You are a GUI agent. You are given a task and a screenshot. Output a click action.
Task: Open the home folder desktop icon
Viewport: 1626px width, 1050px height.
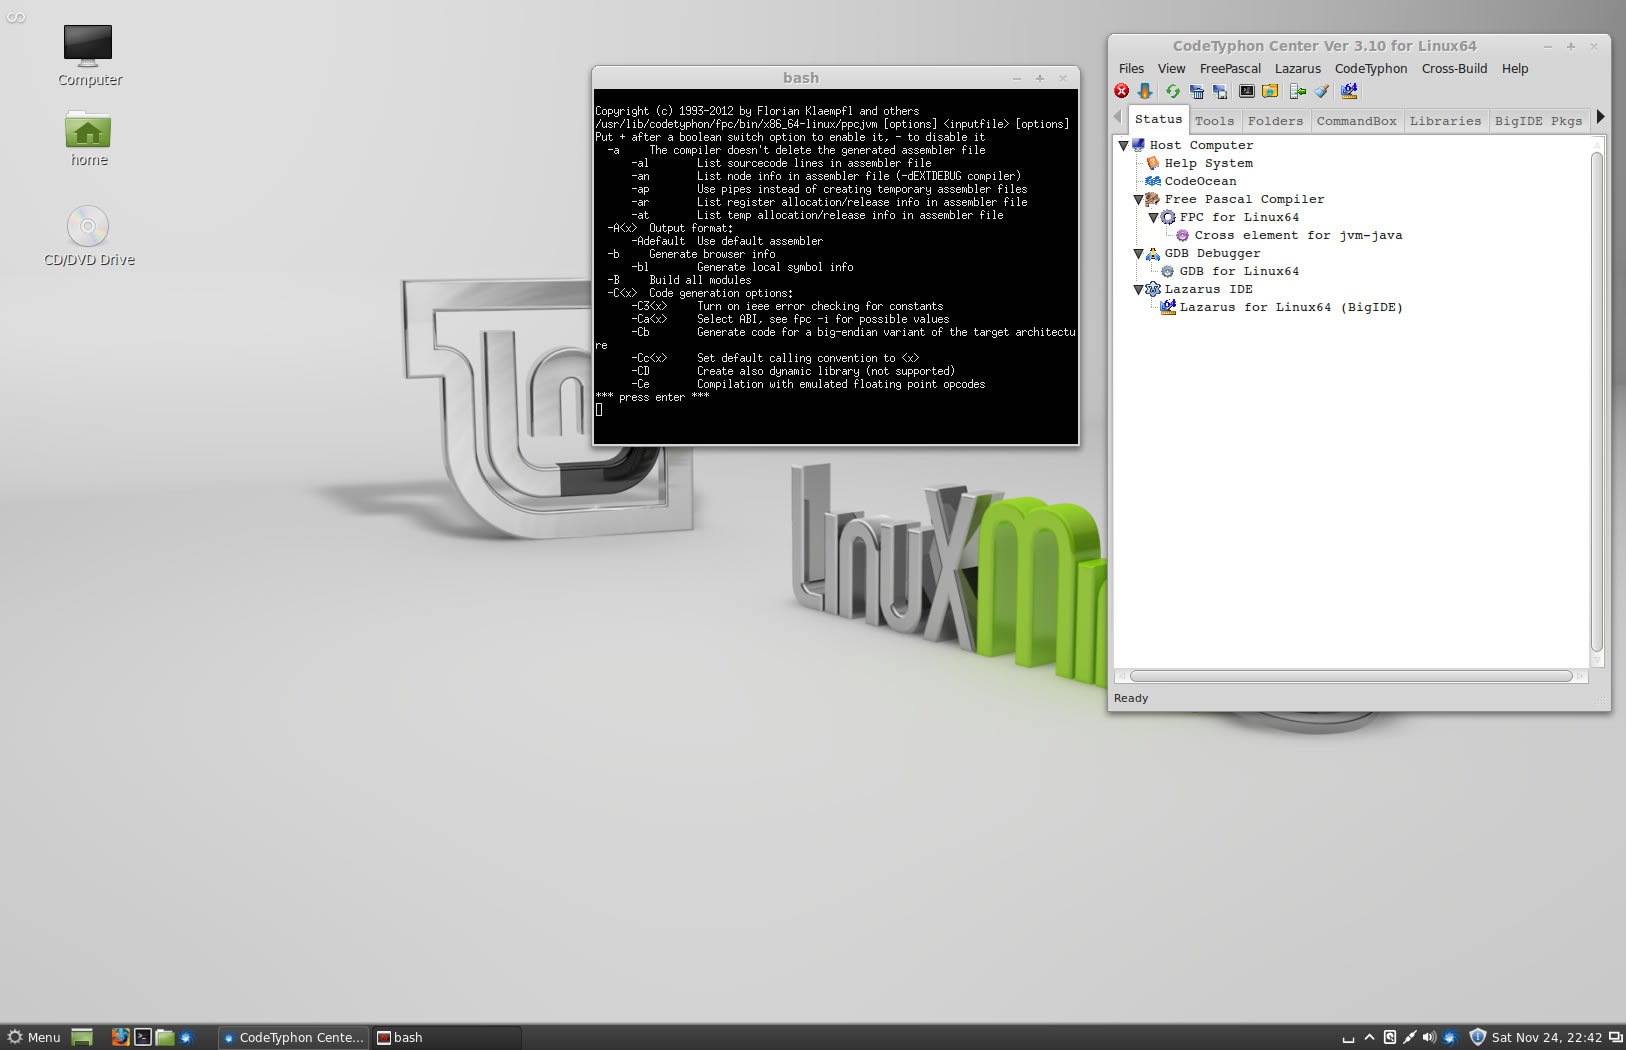point(89,138)
